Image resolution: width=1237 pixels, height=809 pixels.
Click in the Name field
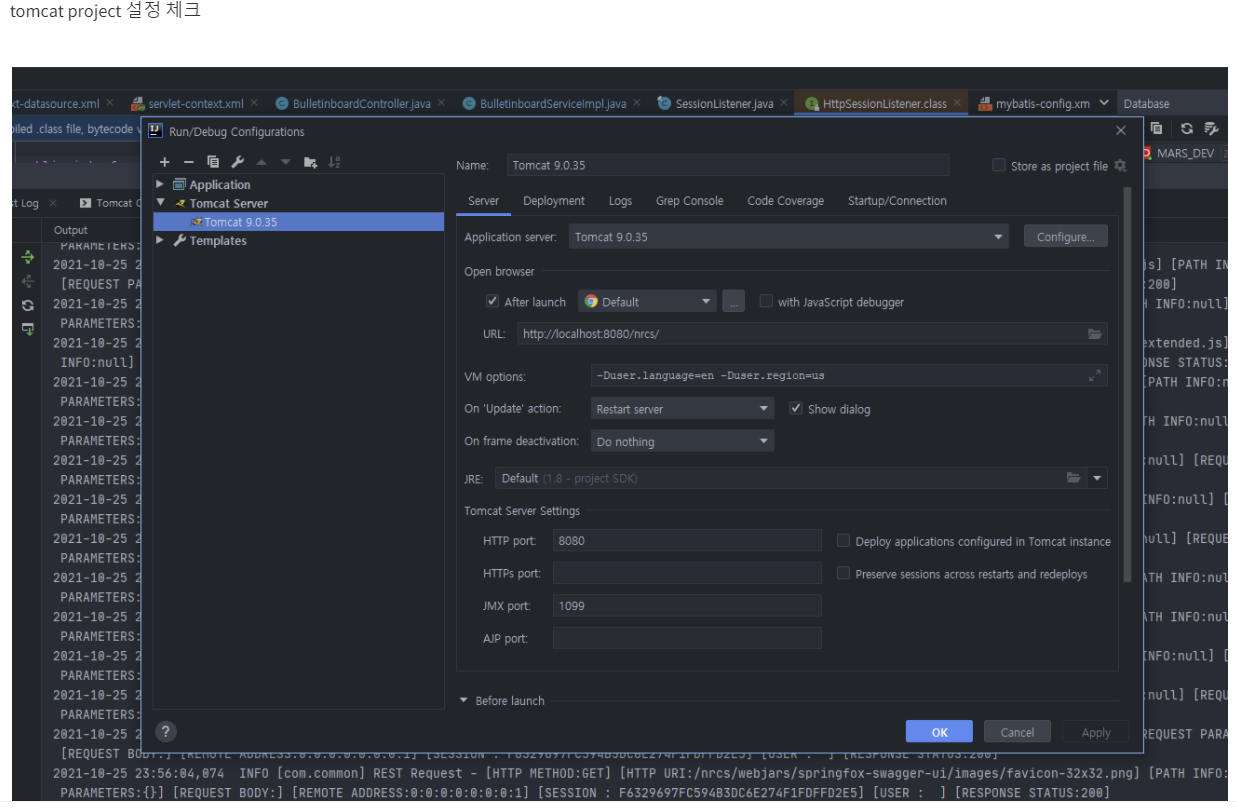point(727,165)
